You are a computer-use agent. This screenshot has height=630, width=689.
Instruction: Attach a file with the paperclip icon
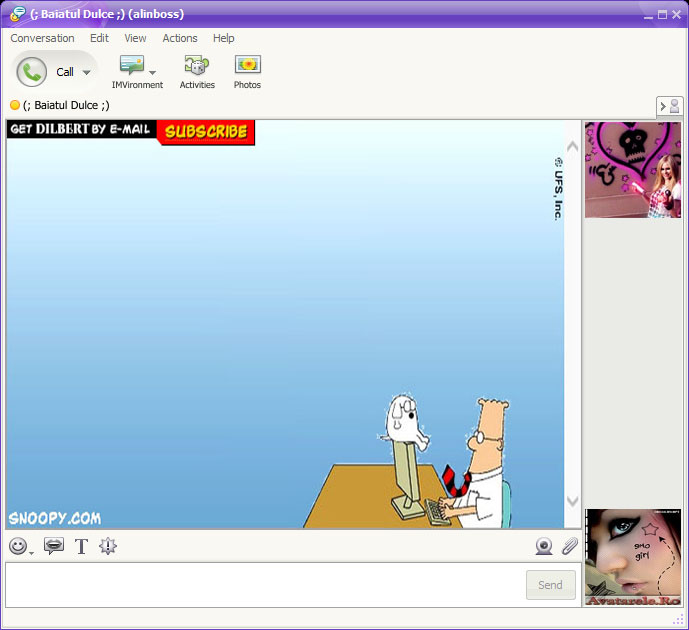tap(569, 546)
